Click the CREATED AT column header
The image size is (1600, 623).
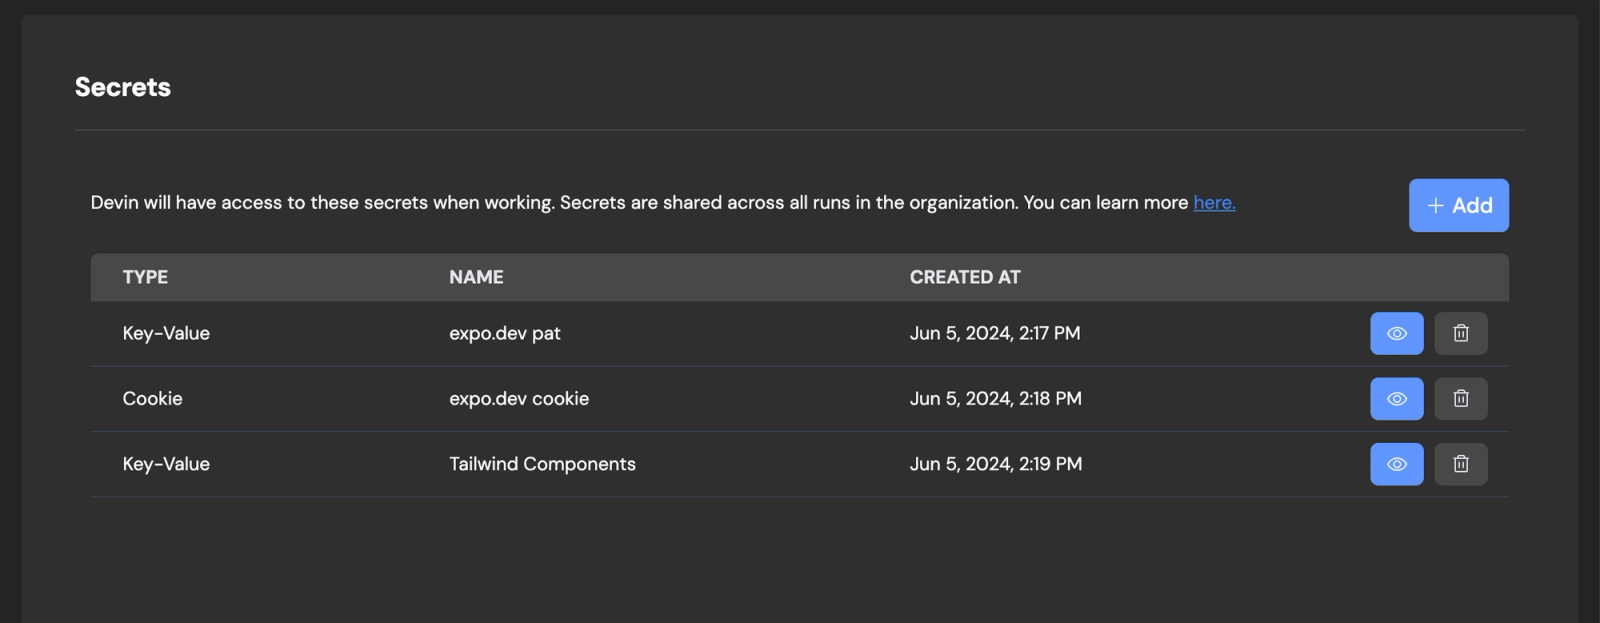tap(964, 277)
